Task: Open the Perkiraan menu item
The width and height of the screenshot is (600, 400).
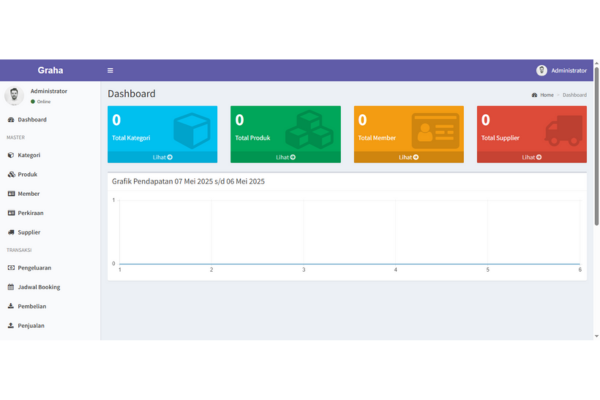Action: pos(30,213)
